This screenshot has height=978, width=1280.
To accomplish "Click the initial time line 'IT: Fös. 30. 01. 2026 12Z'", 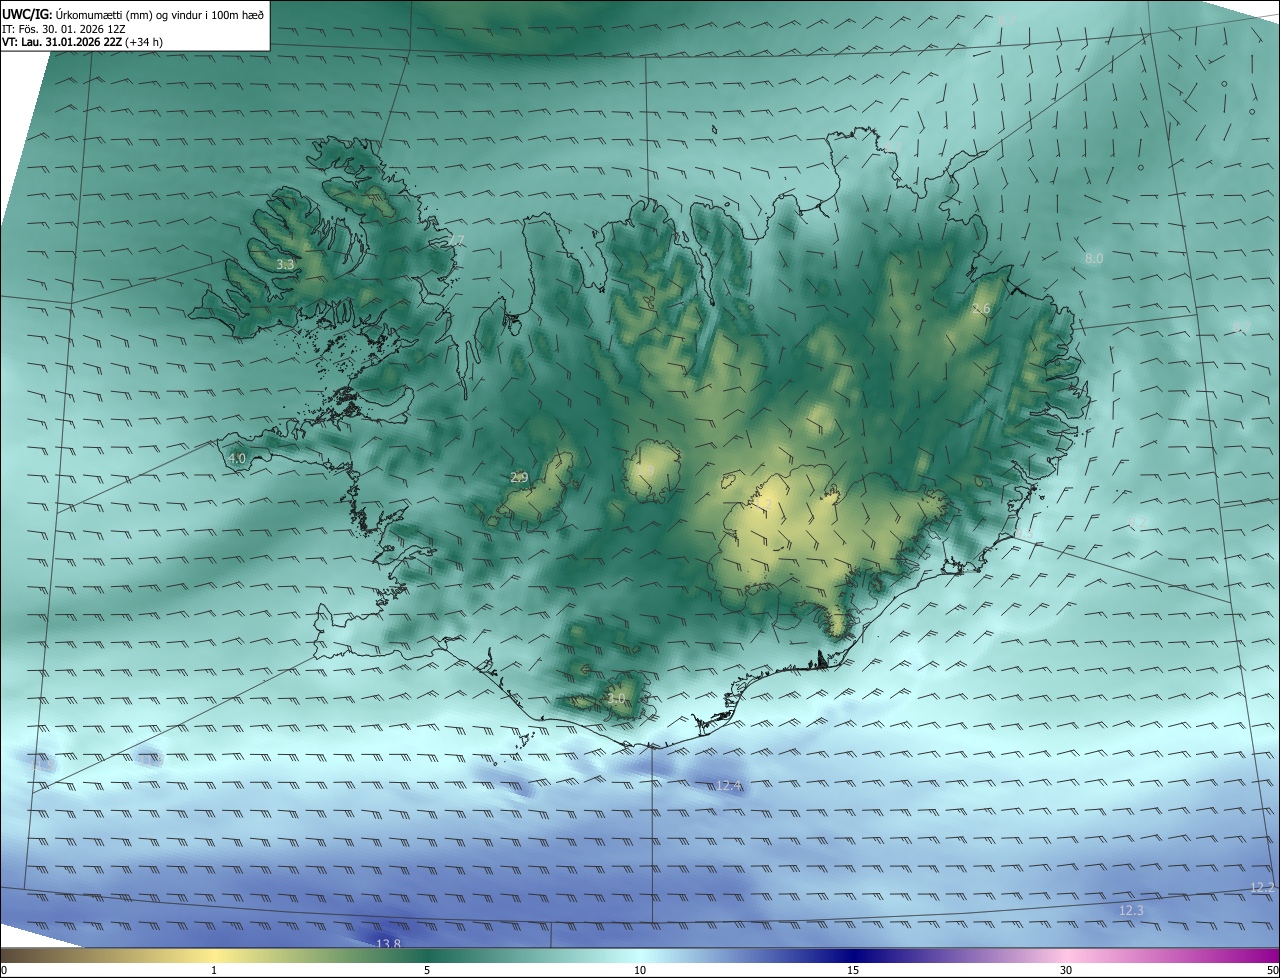I will click(x=64, y=28).
